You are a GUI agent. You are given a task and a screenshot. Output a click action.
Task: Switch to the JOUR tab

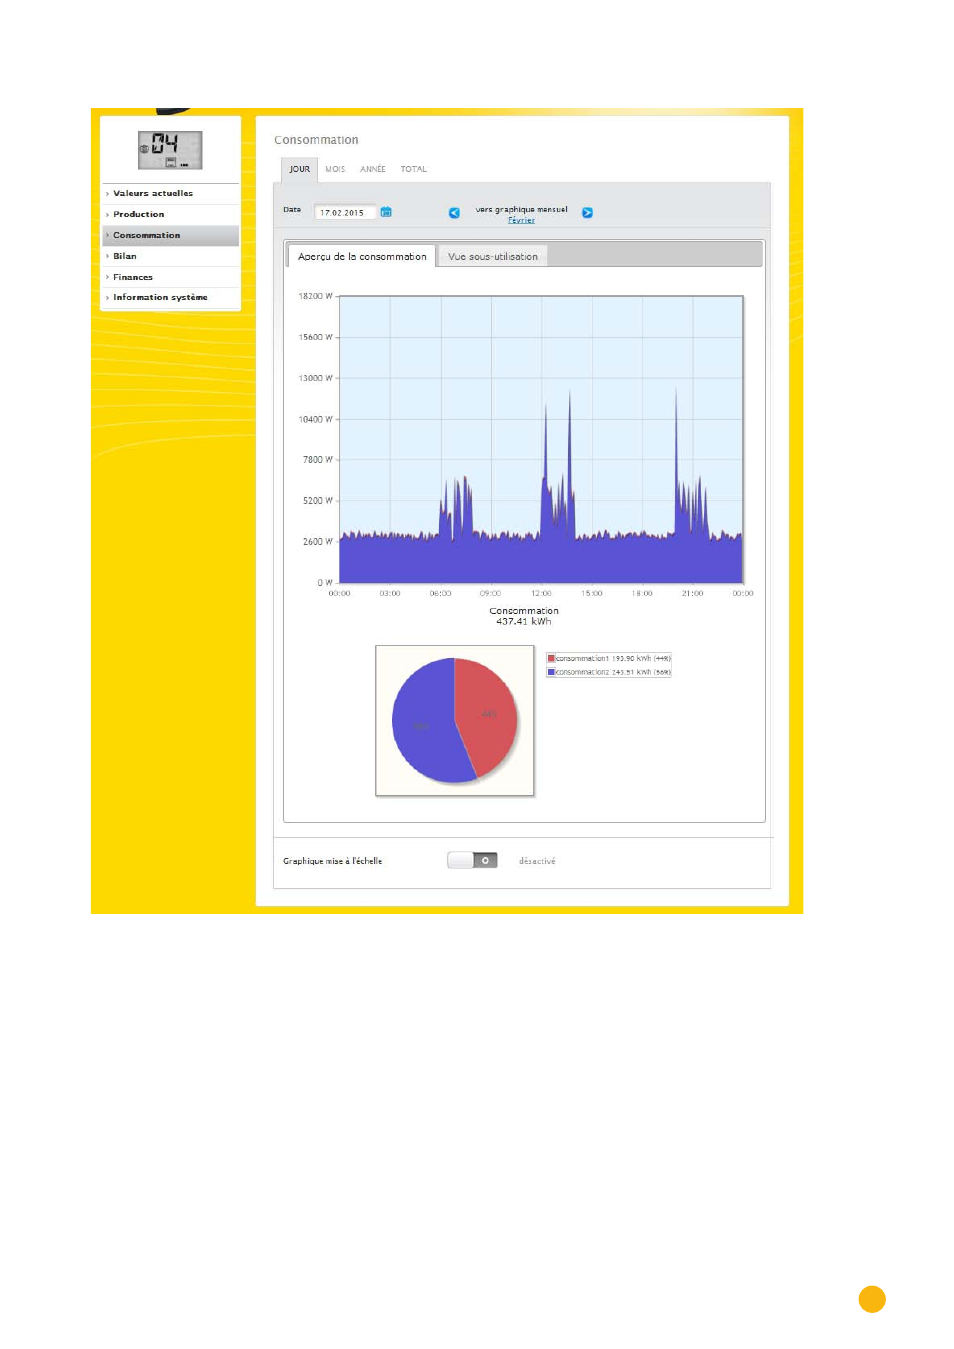coord(299,170)
